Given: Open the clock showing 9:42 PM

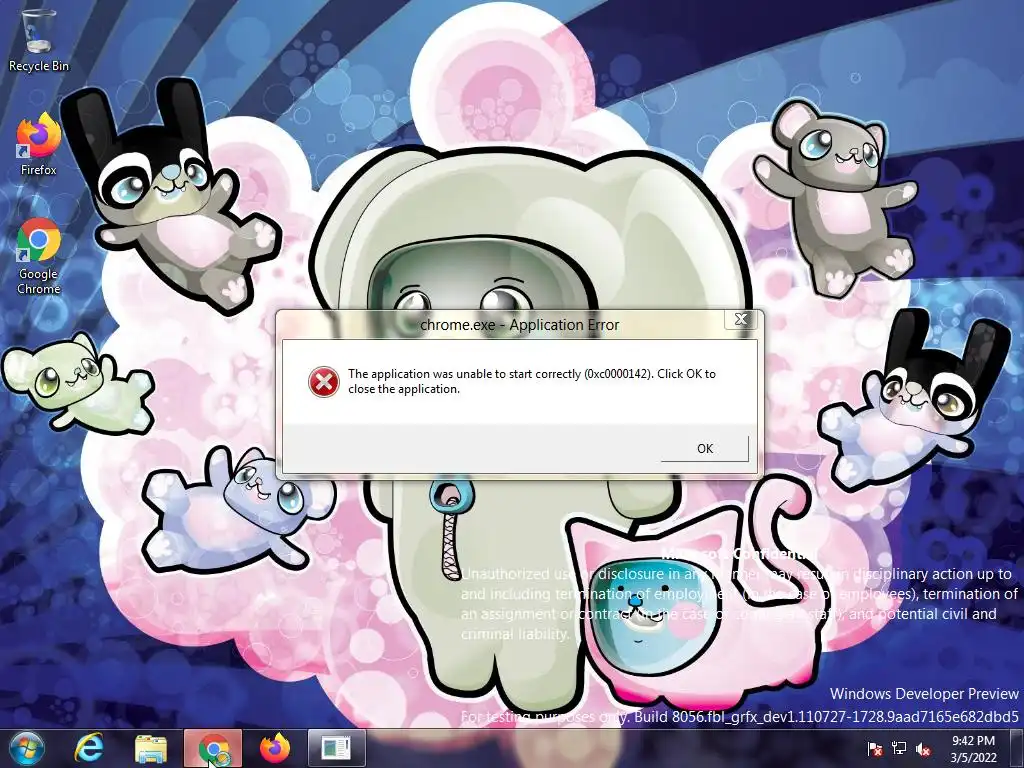Looking at the screenshot, I should tap(974, 749).
